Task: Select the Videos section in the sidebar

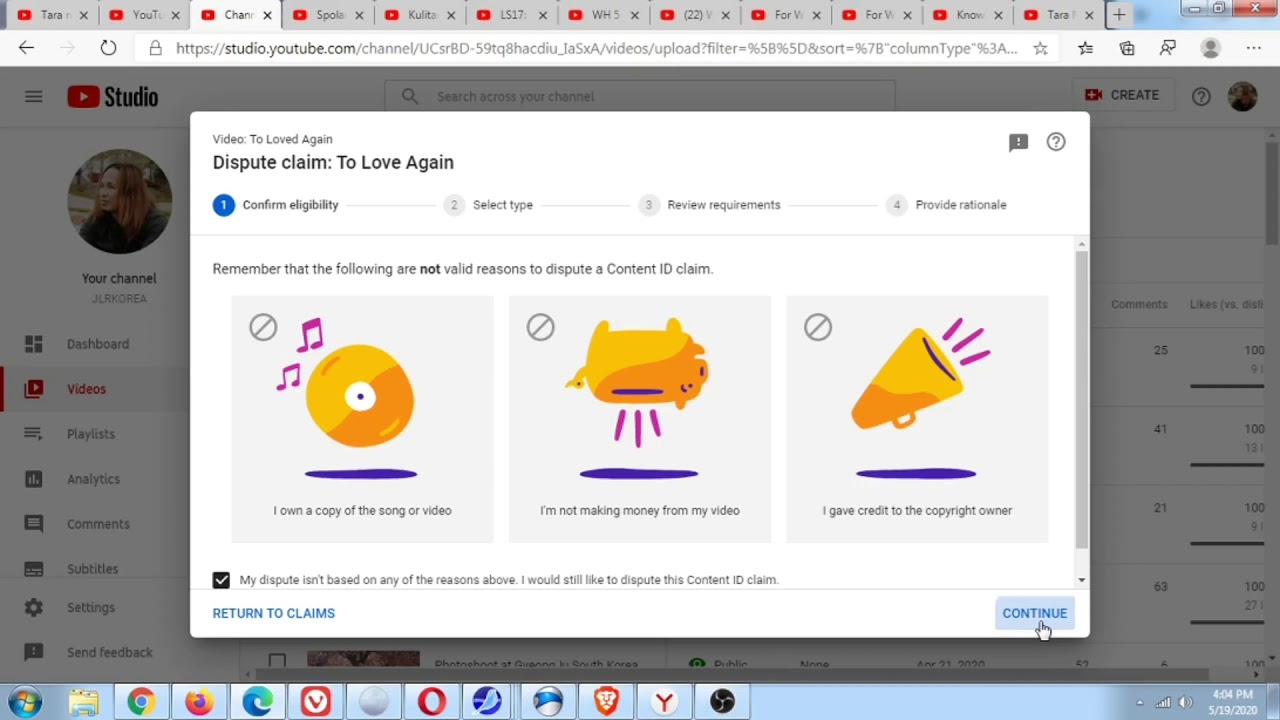Action: coord(86,389)
